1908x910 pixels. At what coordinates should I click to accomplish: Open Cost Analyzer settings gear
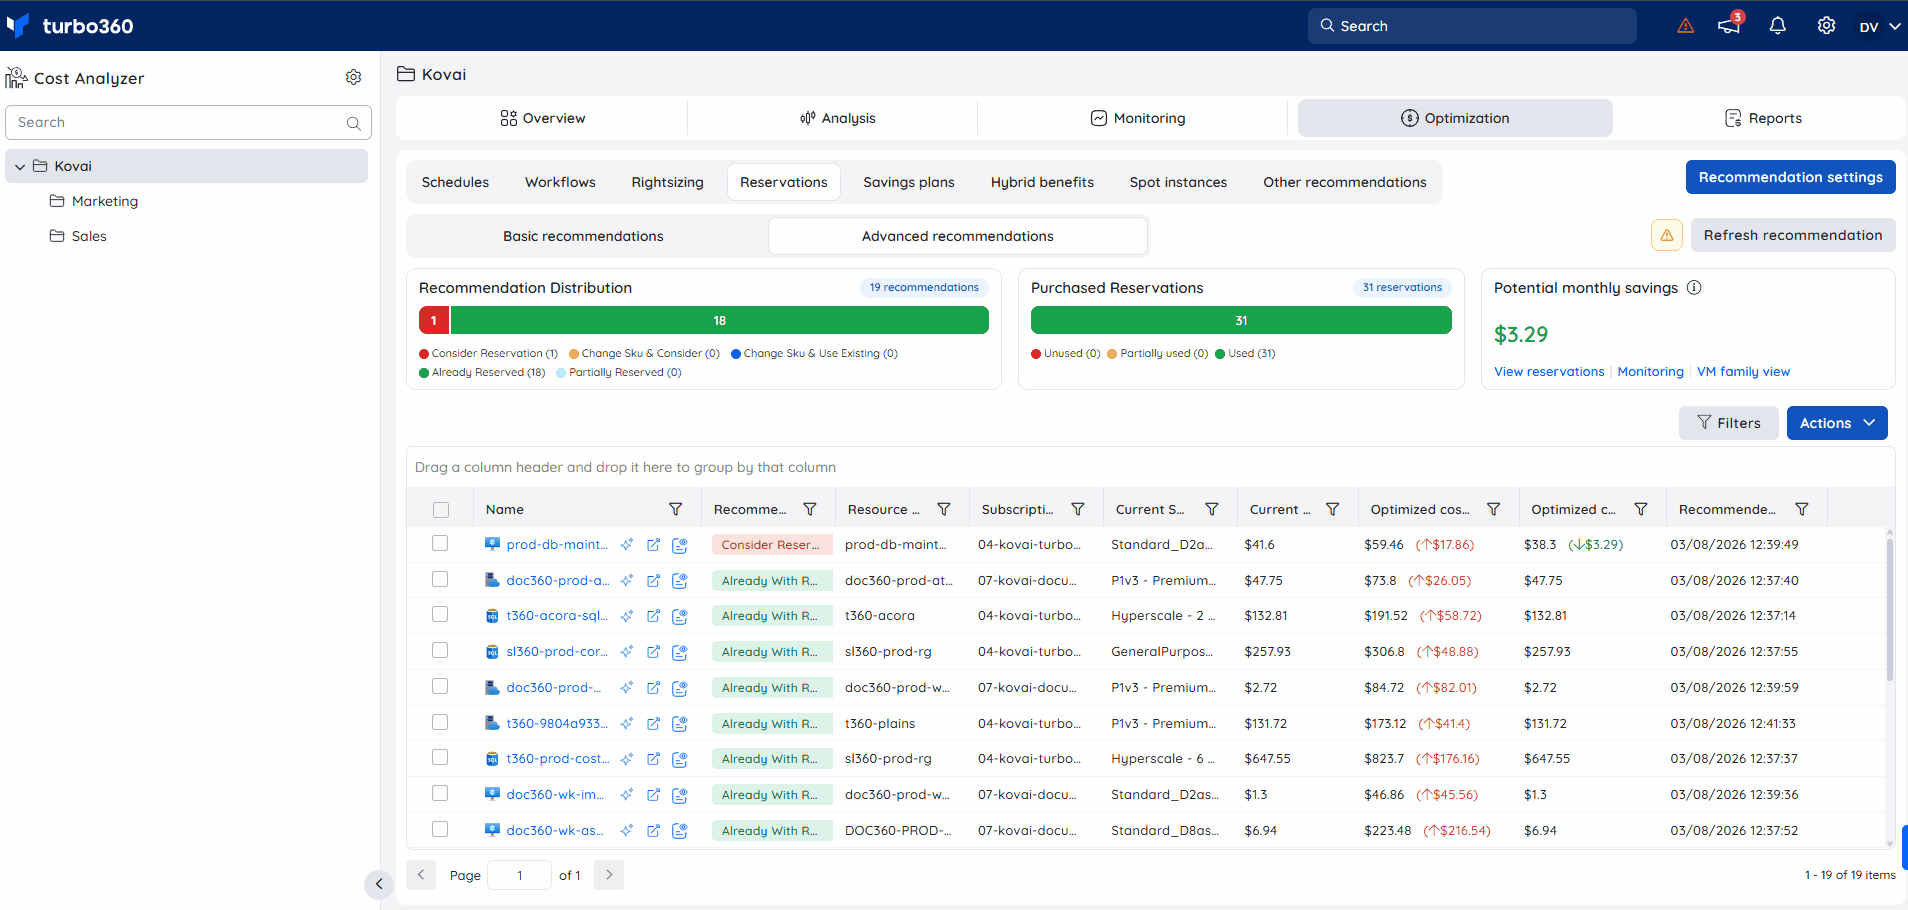pyautogui.click(x=353, y=77)
